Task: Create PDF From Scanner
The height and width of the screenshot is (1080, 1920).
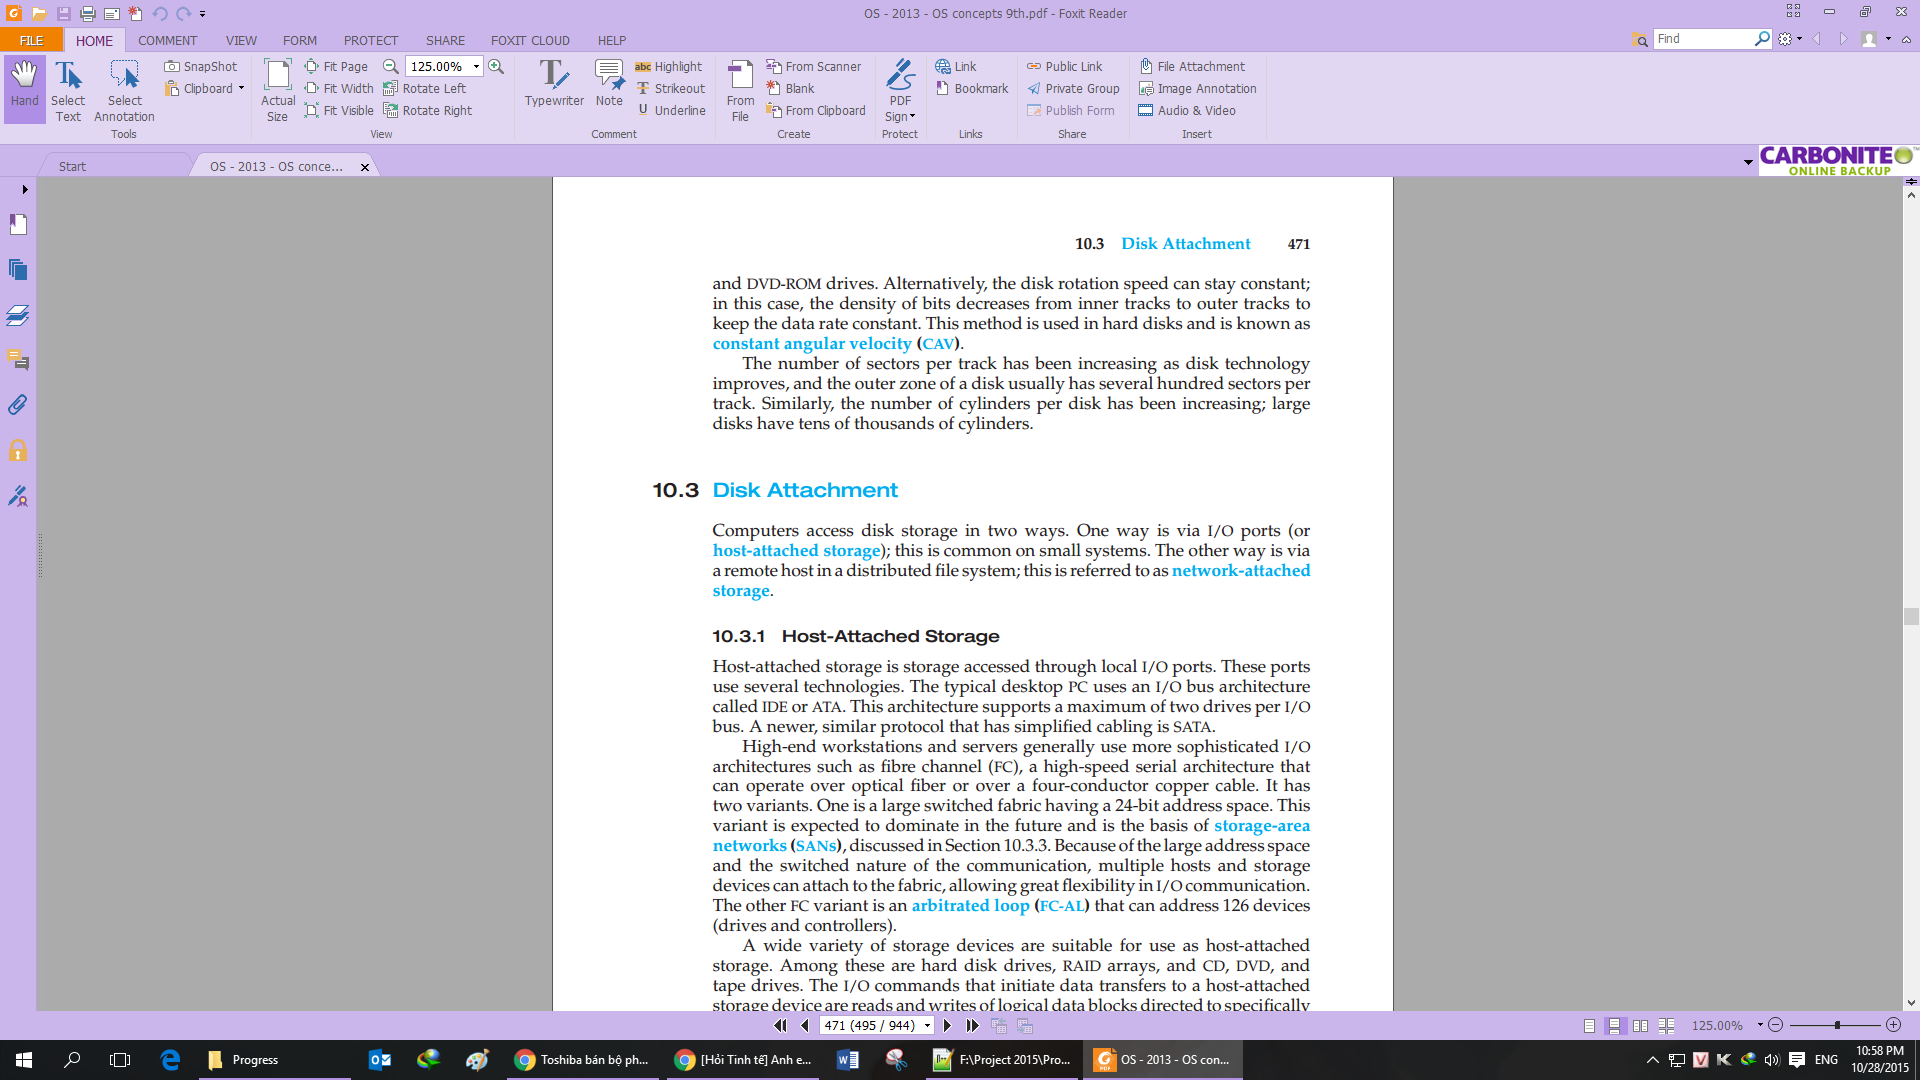Action: pos(814,66)
